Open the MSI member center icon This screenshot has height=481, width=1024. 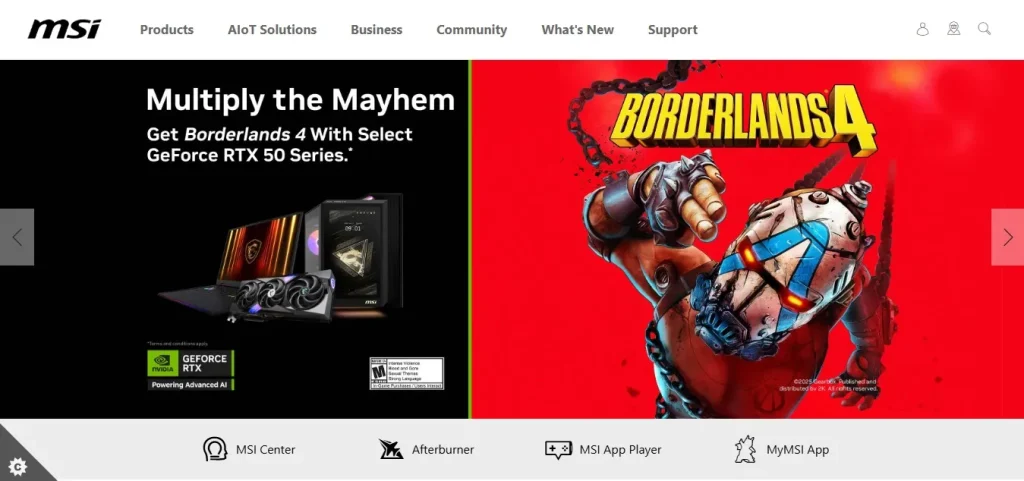point(953,29)
